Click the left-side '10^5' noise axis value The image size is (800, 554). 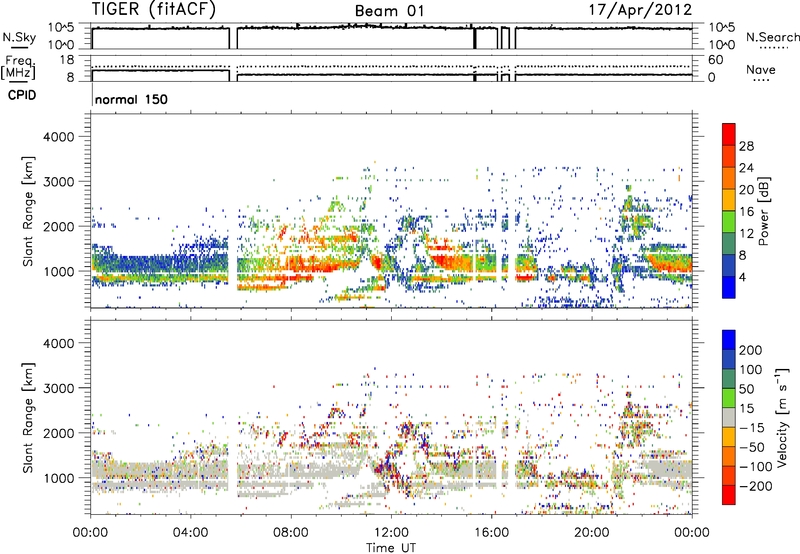(x=61, y=28)
